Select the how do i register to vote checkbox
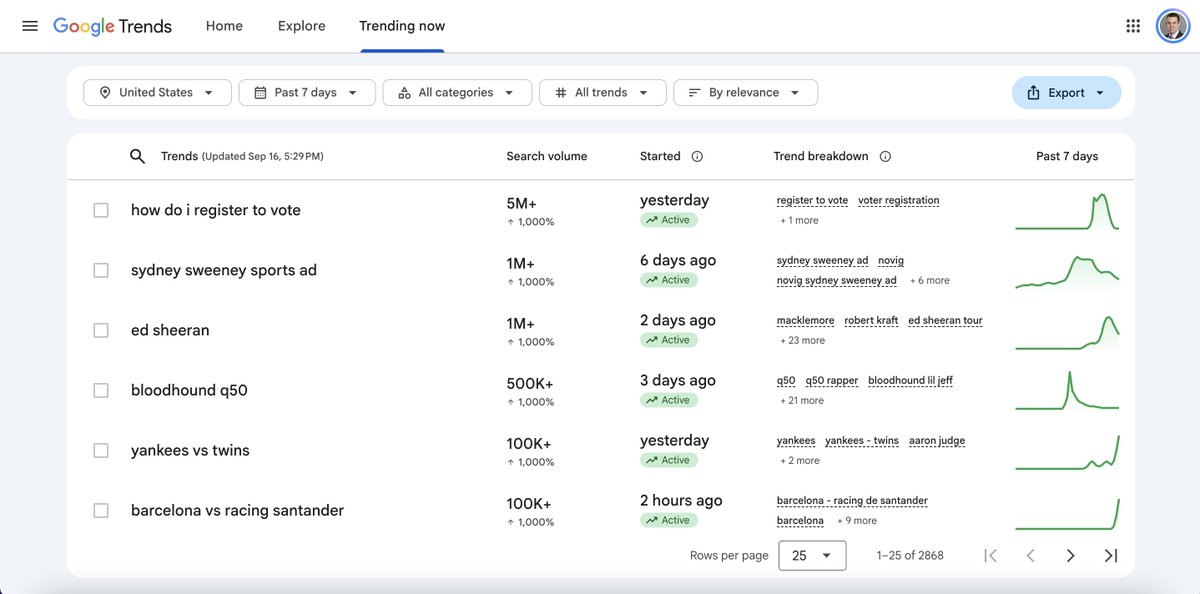The width and height of the screenshot is (1200, 594). (x=101, y=210)
